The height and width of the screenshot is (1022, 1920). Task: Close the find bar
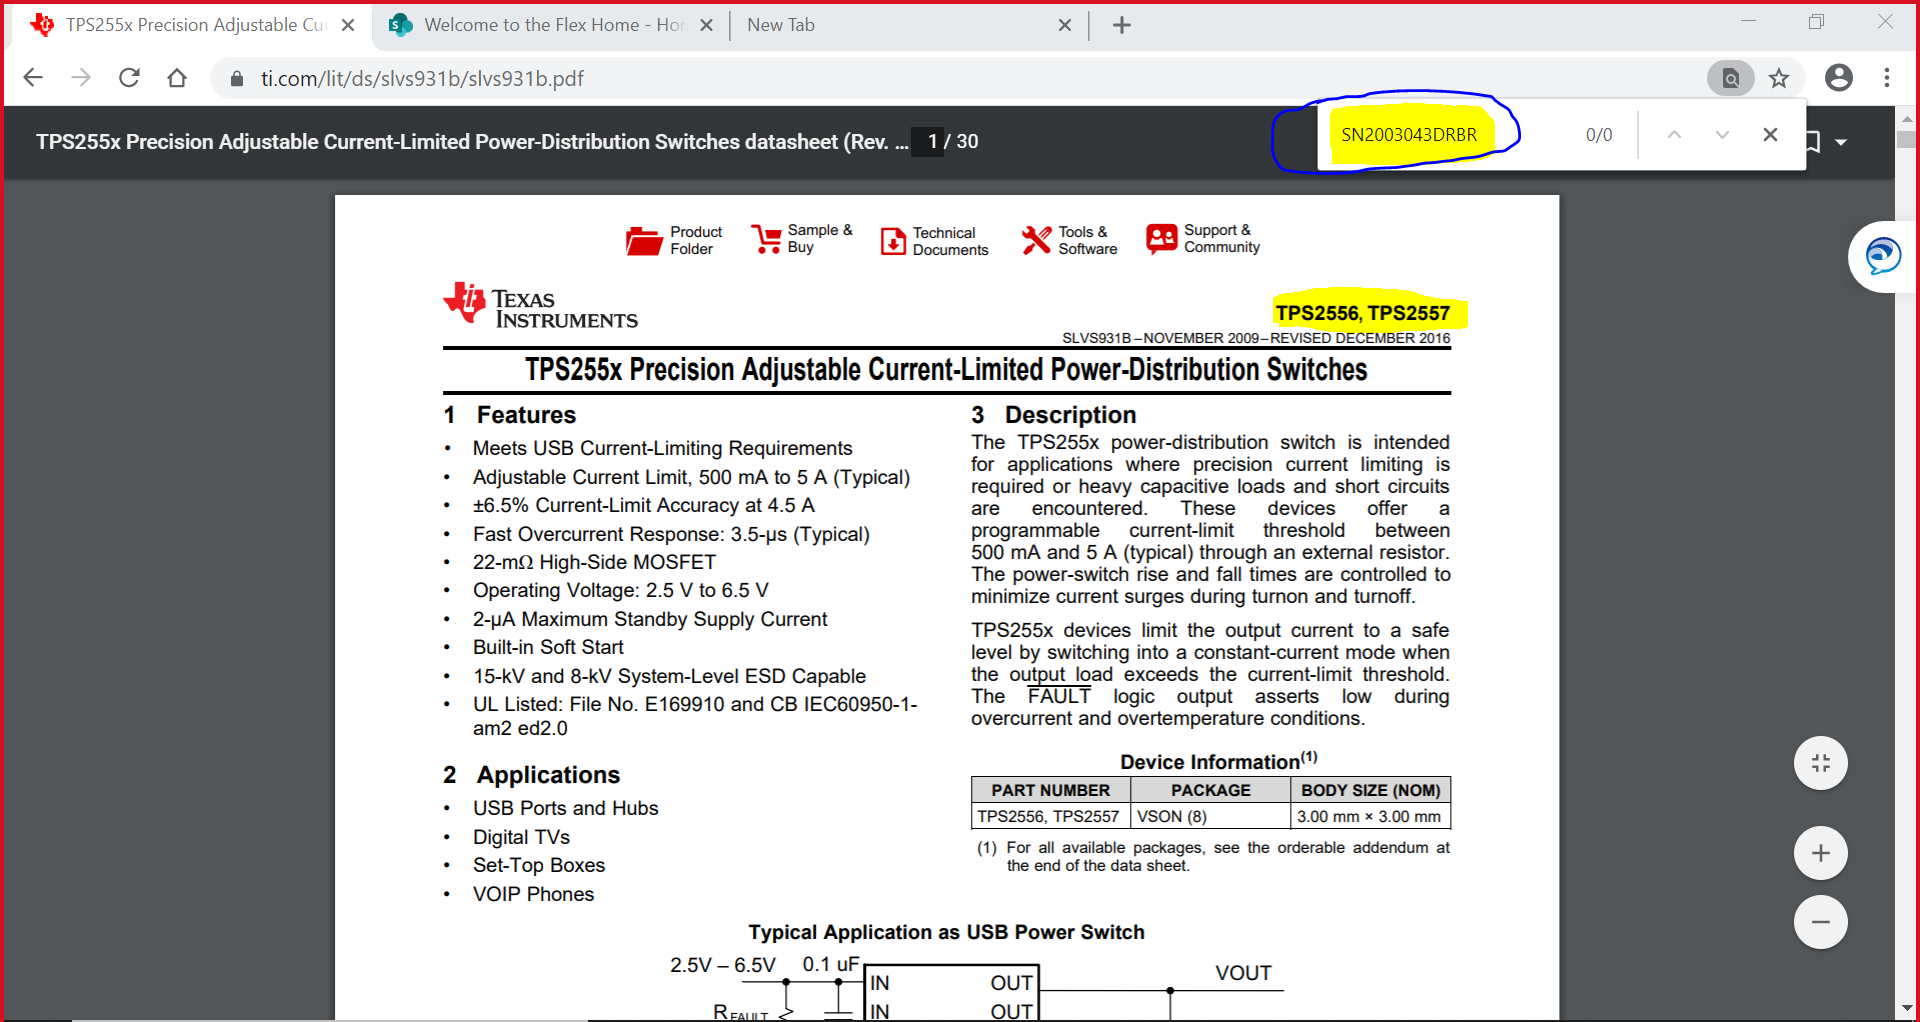click(1770, 135)
